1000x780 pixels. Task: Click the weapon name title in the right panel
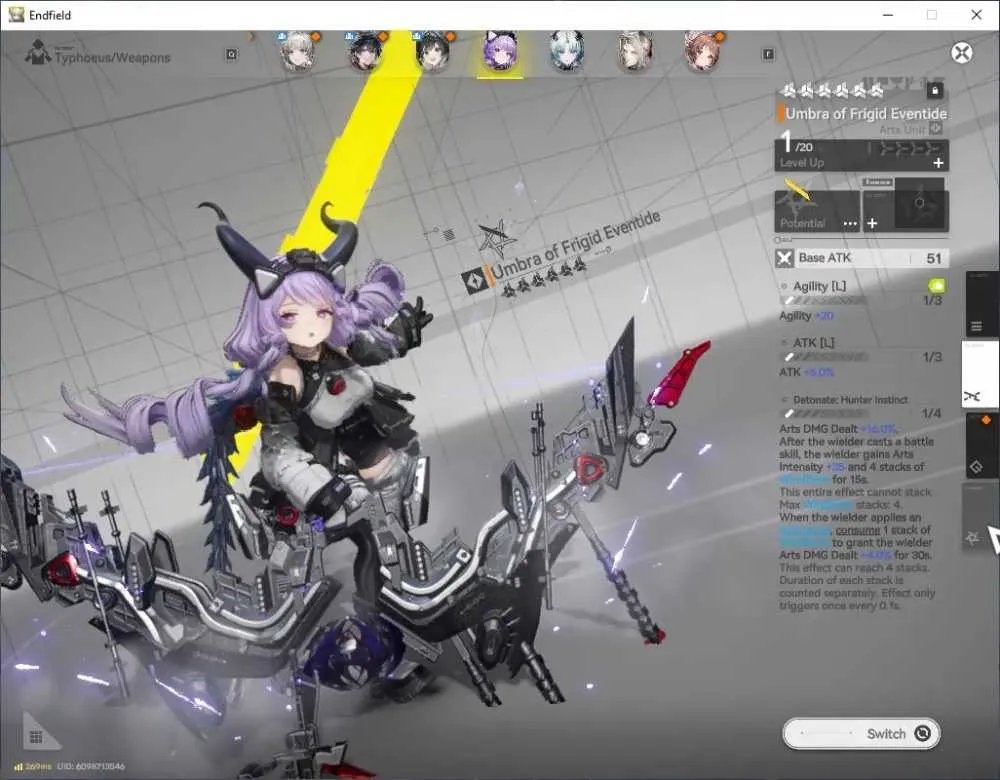pyautogui.click(x=866, y=114)
